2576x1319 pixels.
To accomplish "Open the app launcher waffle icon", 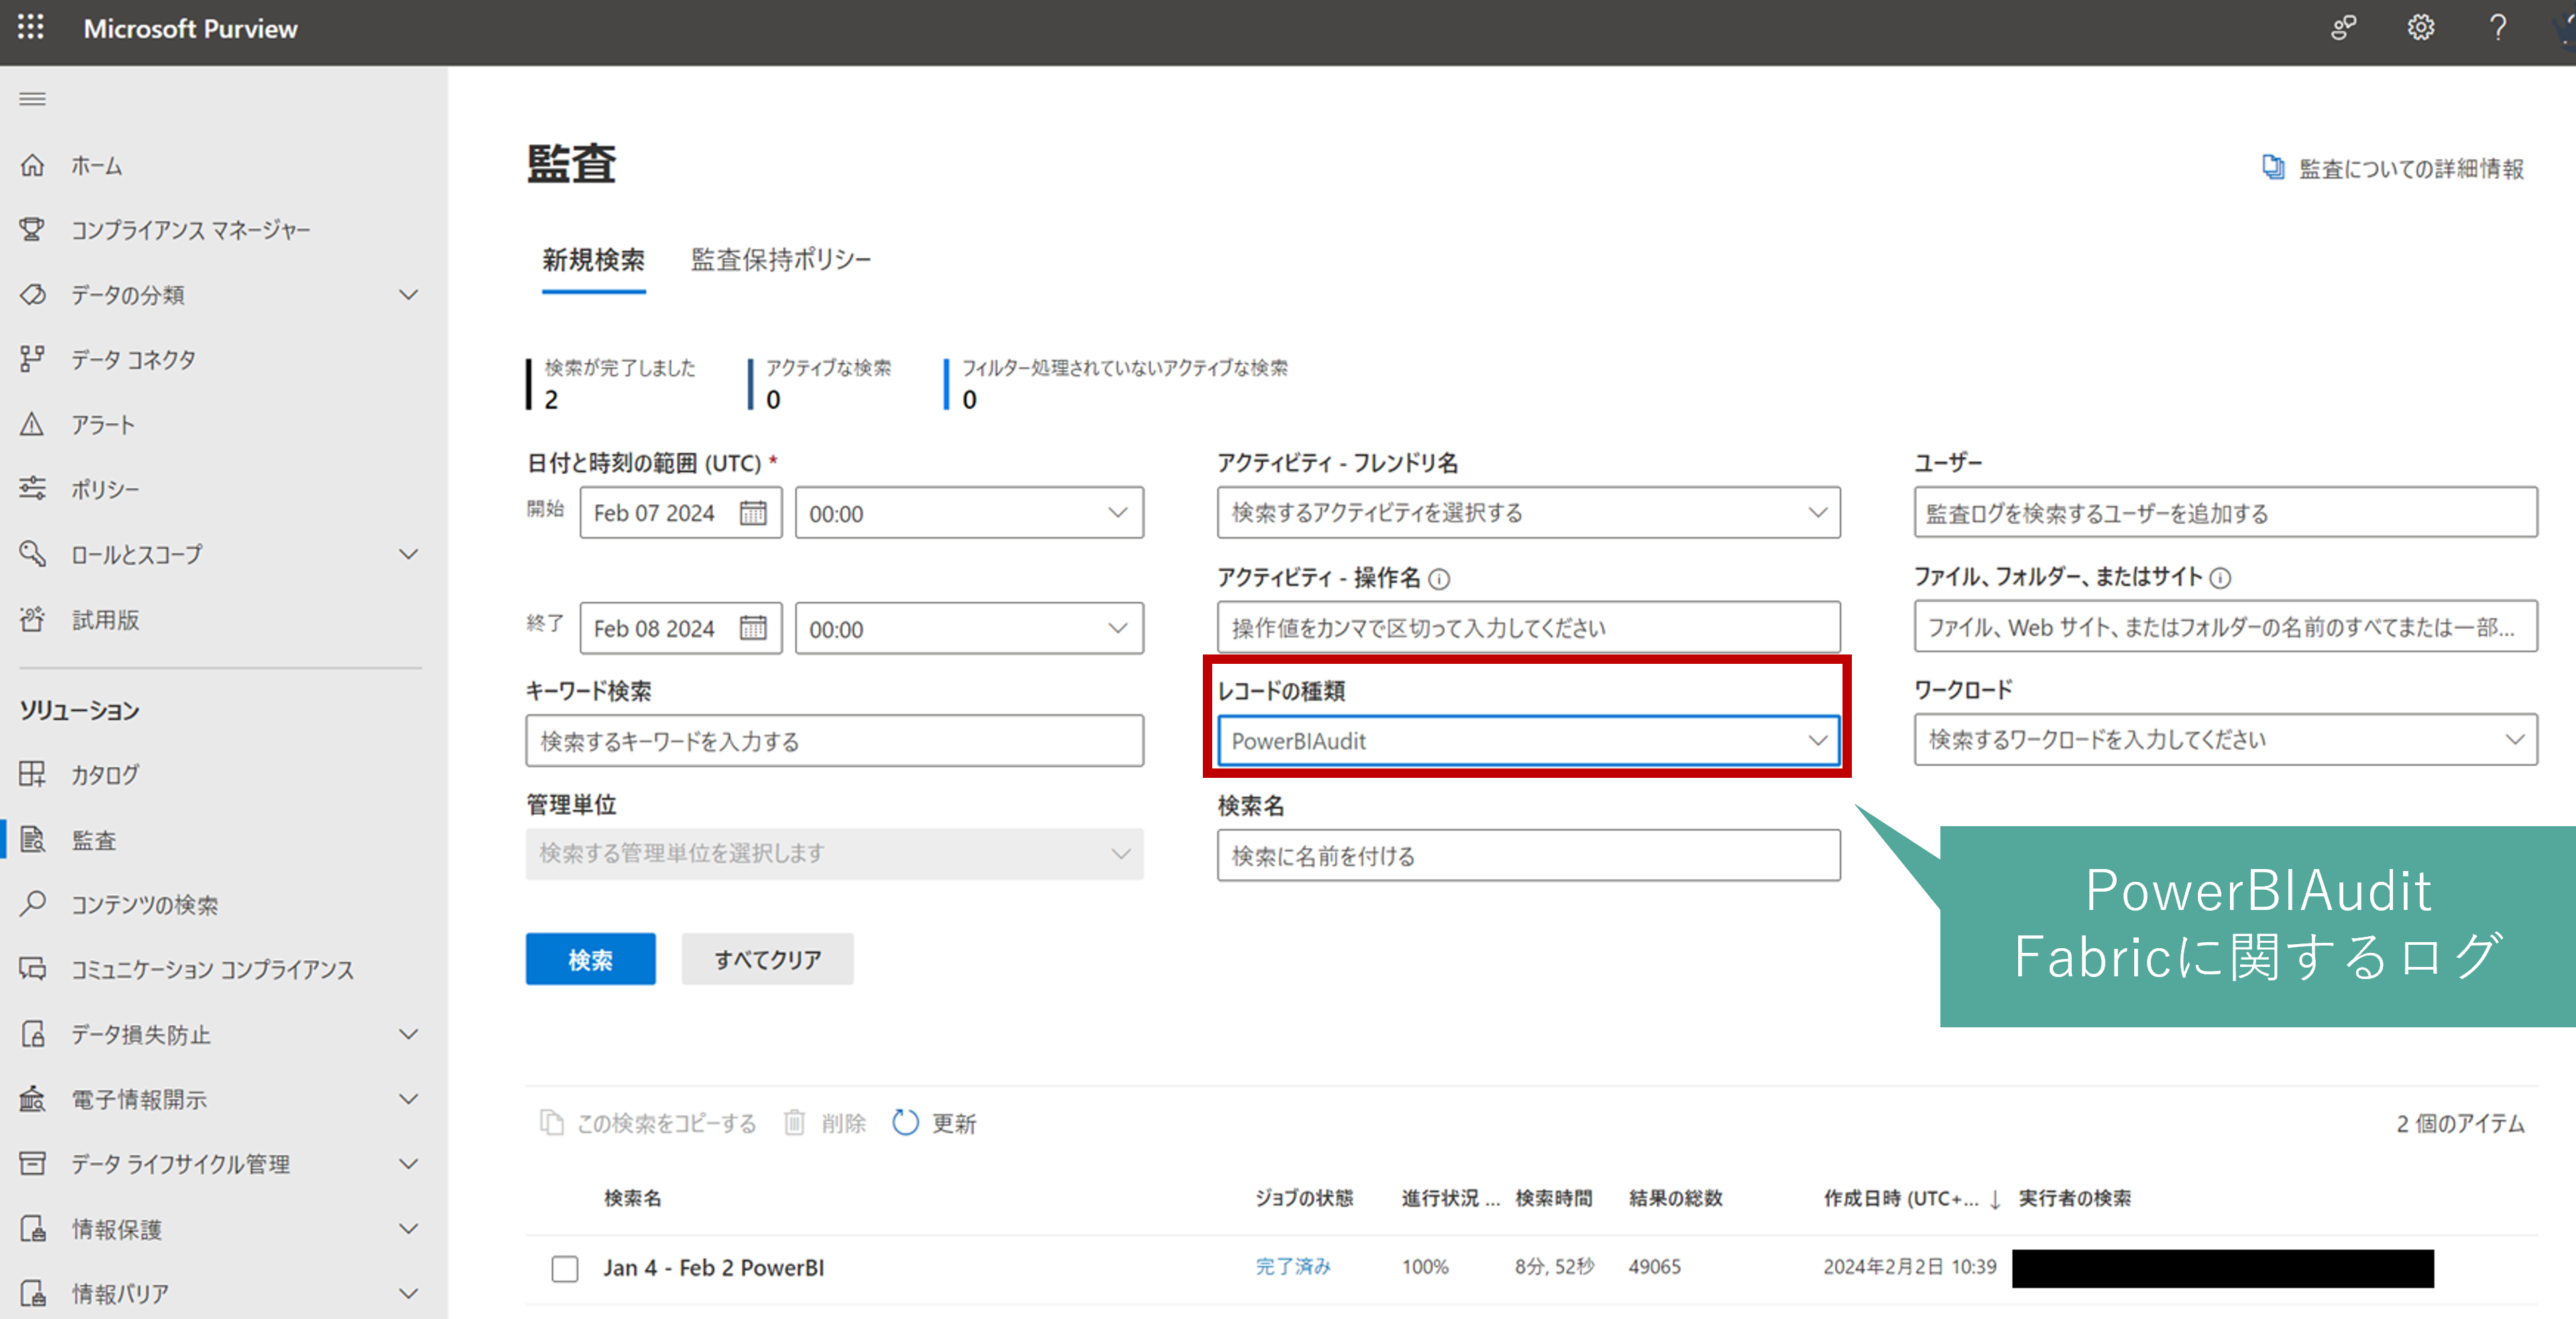I will 31,27.
